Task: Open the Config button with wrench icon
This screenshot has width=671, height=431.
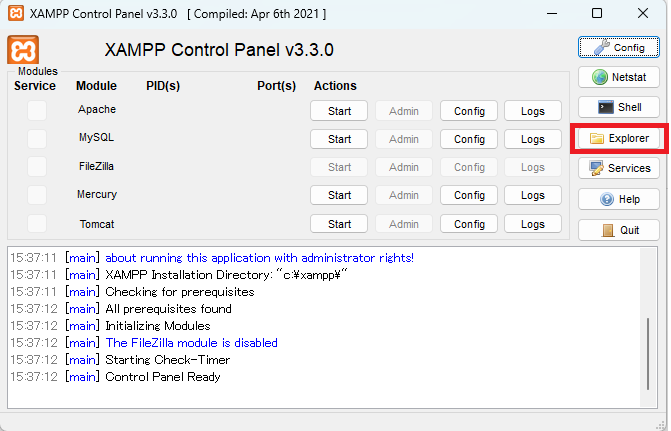Action: (618, 47)
